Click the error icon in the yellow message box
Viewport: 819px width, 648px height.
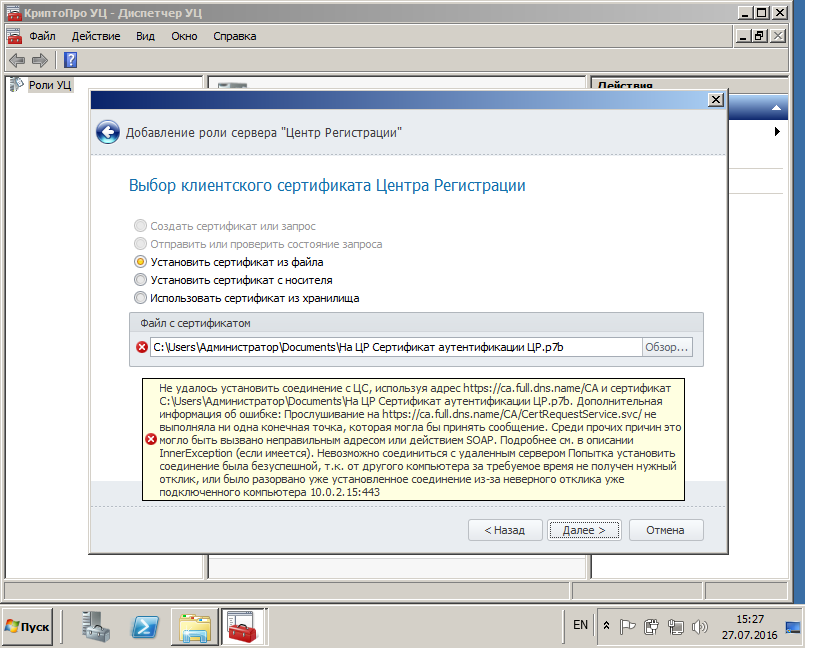click(x=151, y=440)
